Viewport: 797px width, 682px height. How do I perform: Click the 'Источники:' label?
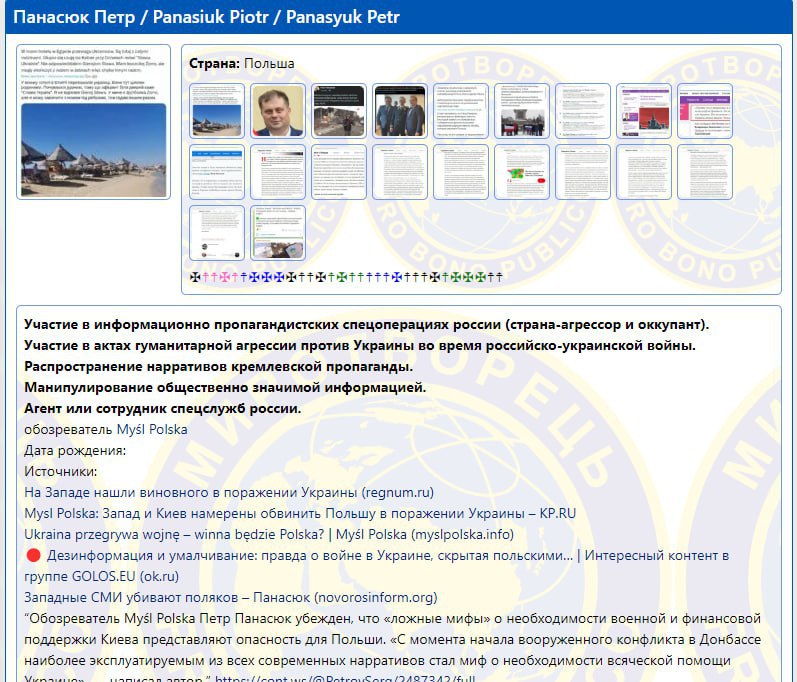pyautogui.click(x=60, y=472)
